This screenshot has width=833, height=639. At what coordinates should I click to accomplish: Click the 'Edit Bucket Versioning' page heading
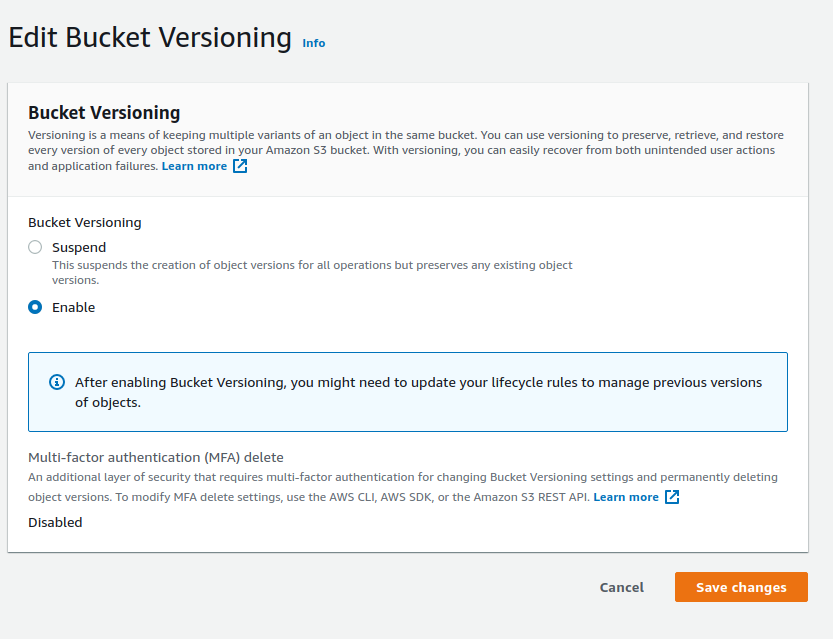[150, 38]
